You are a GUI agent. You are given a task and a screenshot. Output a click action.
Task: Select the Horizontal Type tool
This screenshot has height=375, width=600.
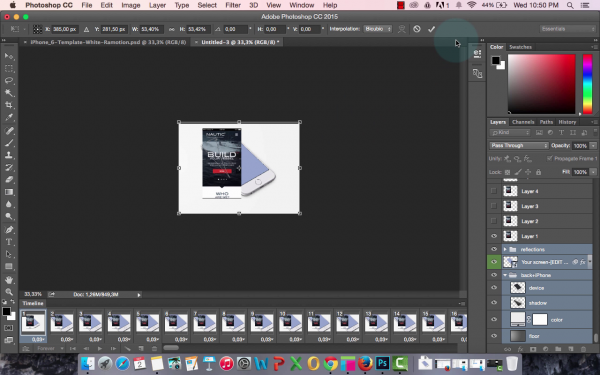pos(9,242)
